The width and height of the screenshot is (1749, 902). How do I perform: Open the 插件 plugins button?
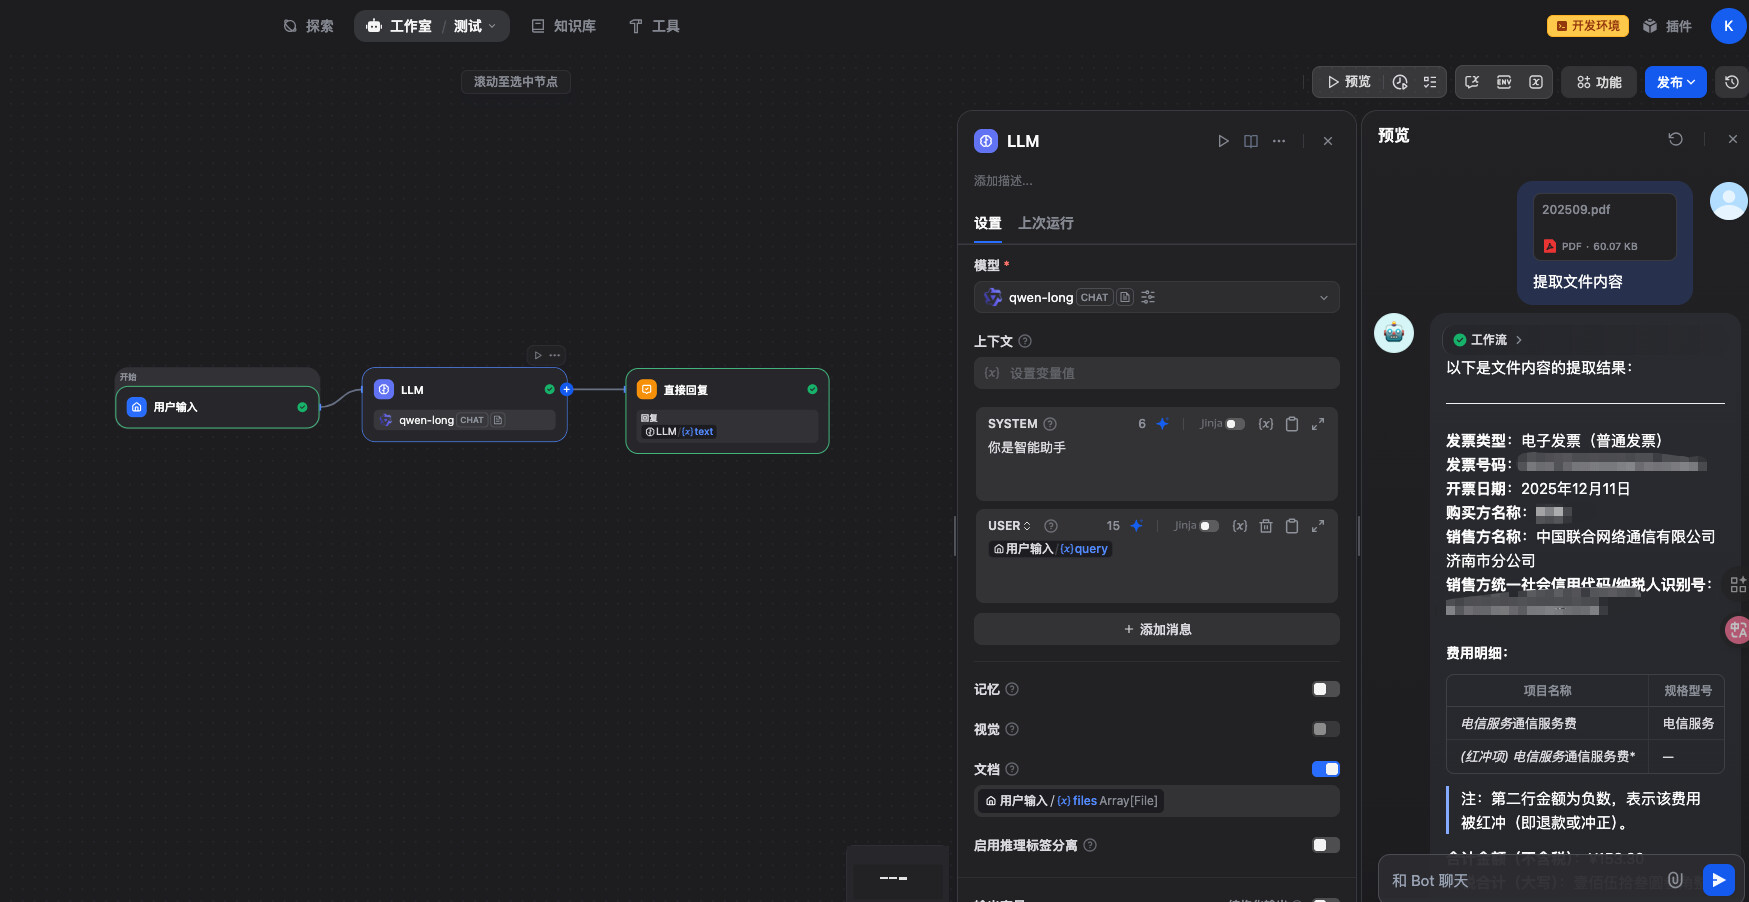1668,26
